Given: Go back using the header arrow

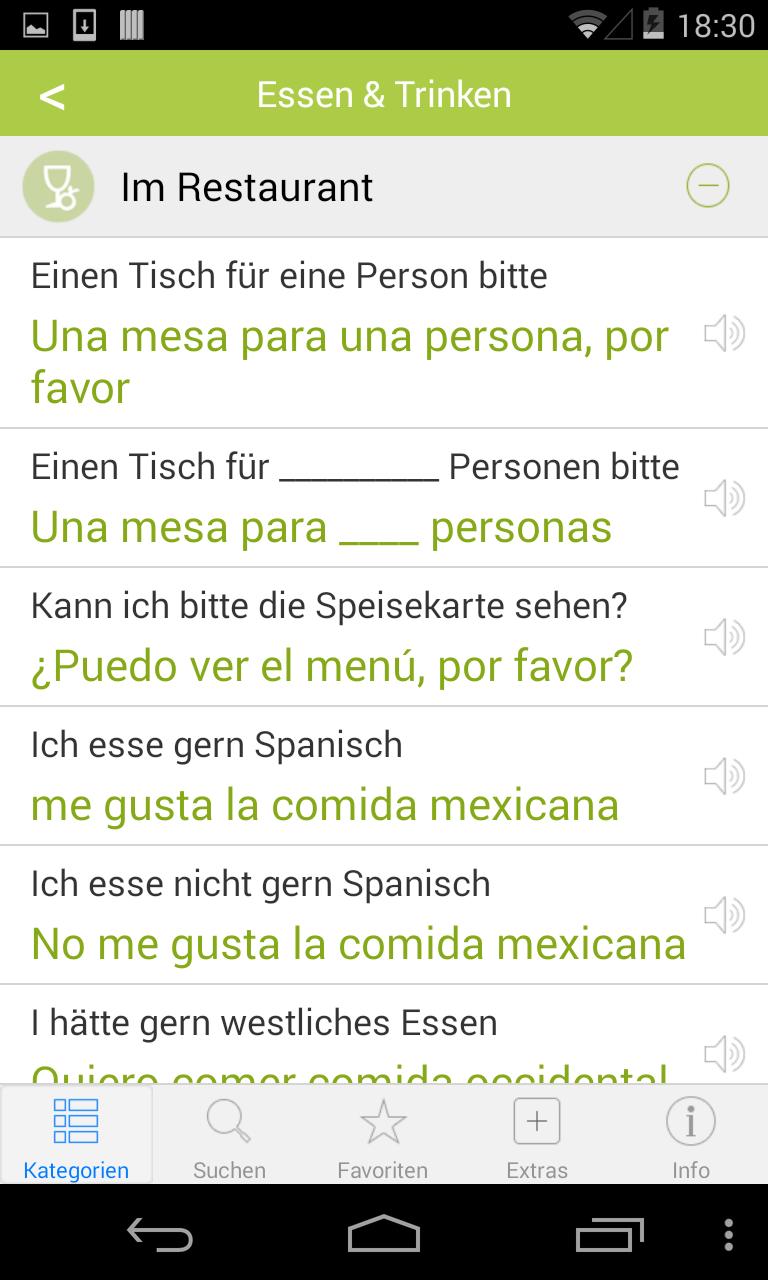Looking at the screenshot, I should 52,96.
